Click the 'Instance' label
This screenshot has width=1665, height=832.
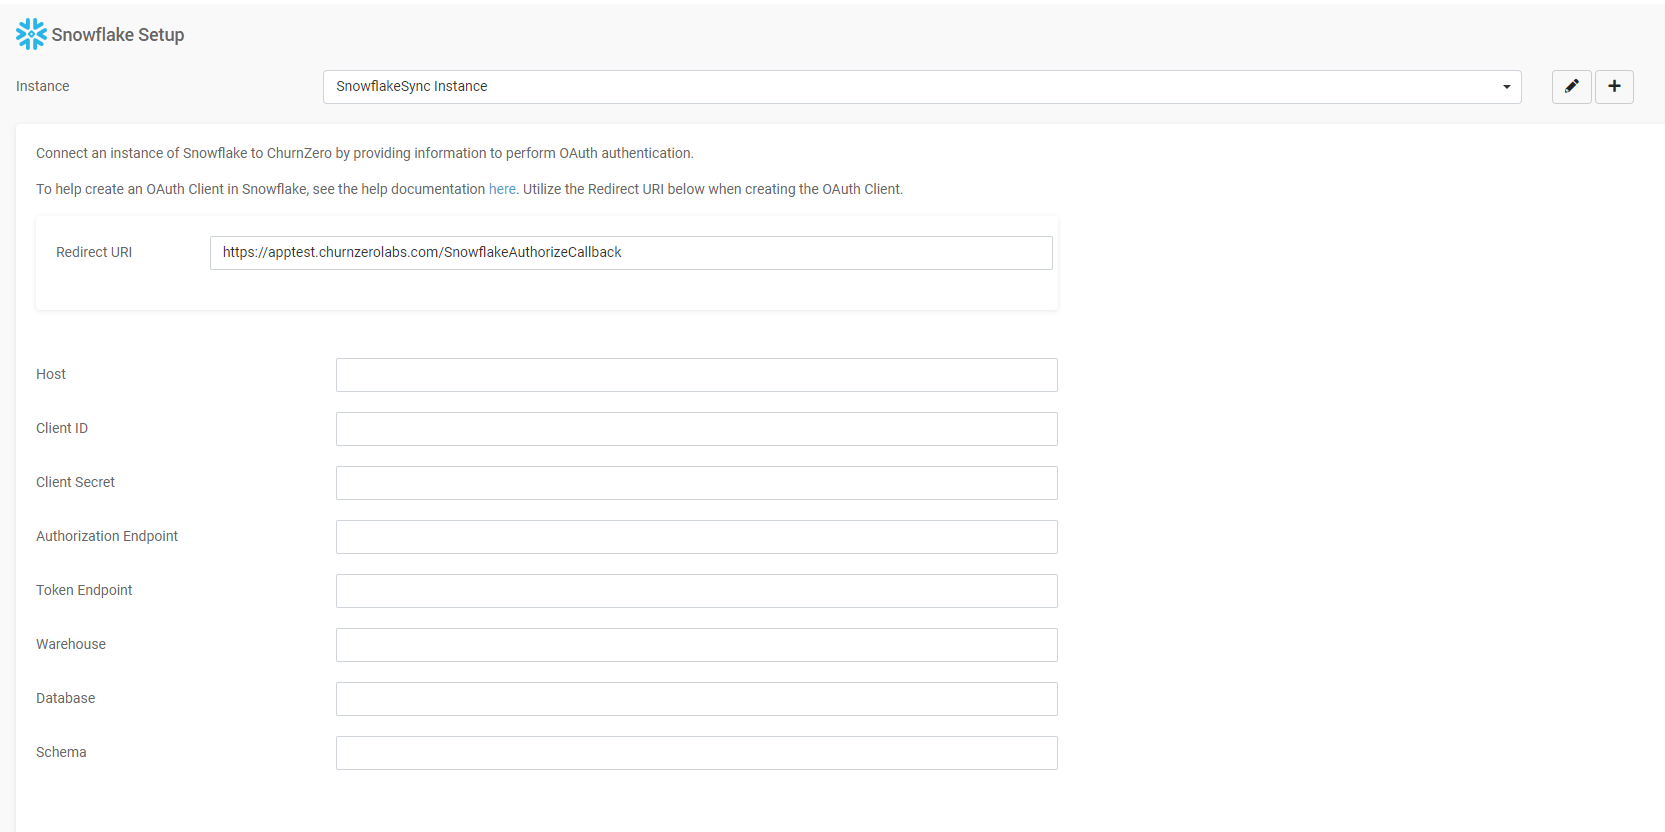point(43,86)
